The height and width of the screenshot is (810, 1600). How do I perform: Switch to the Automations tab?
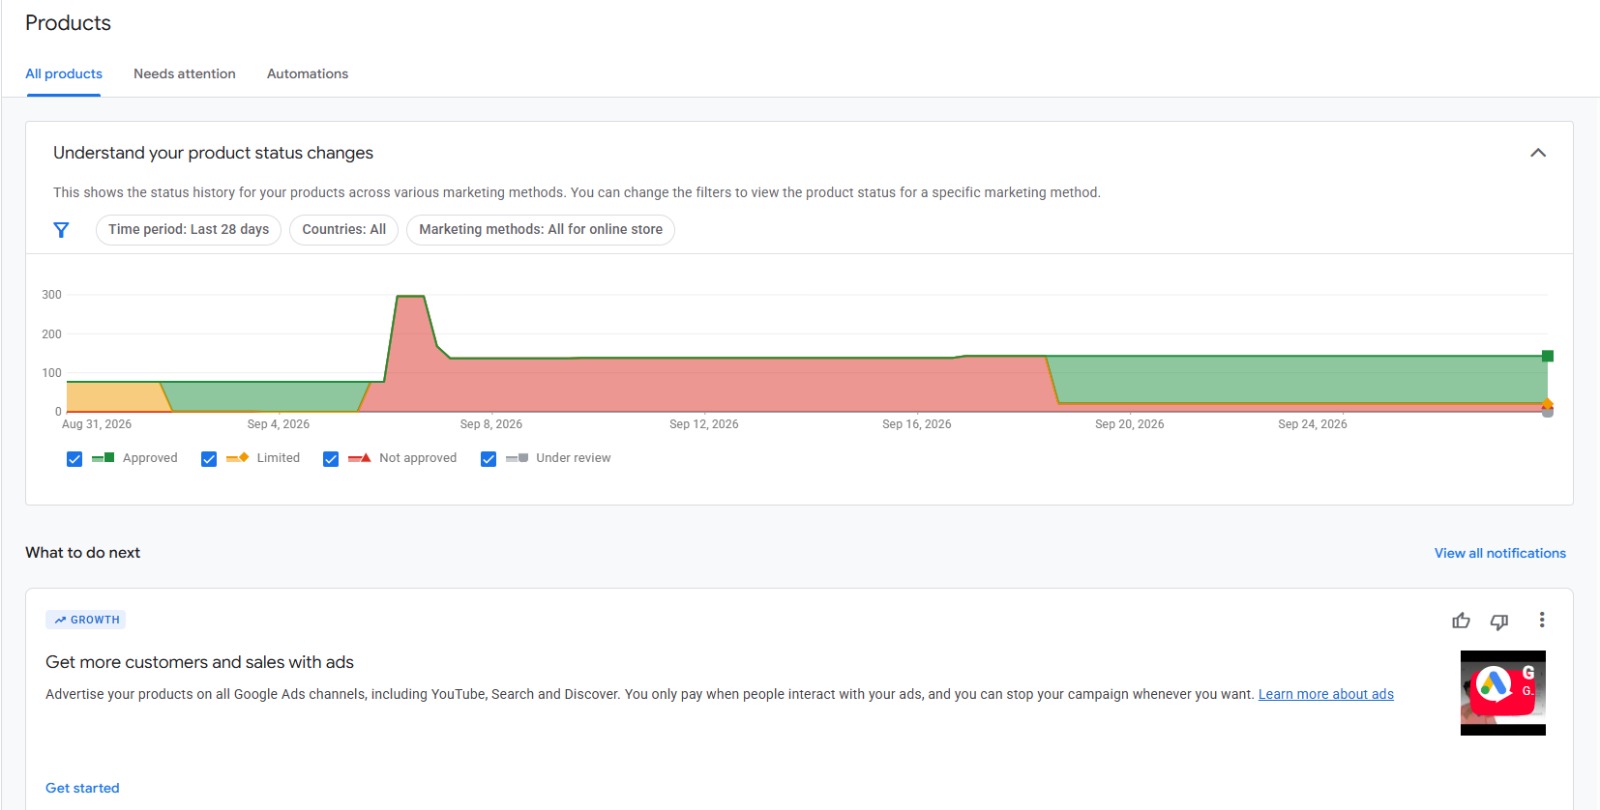point(308,74)
